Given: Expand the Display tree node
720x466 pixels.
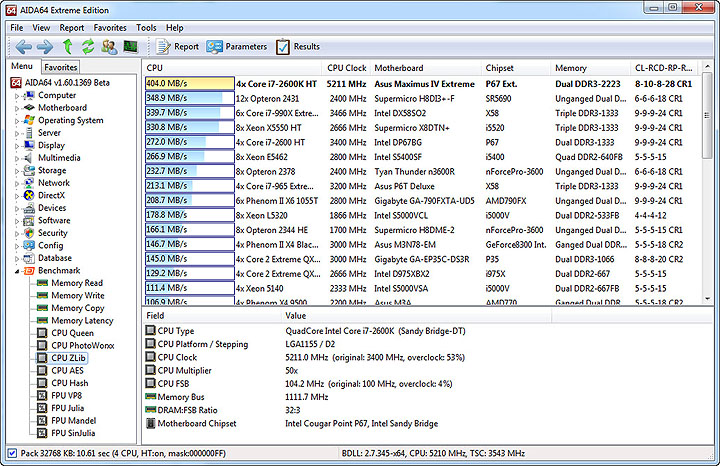Looking at the screenshot, I should tap(17, 146).
